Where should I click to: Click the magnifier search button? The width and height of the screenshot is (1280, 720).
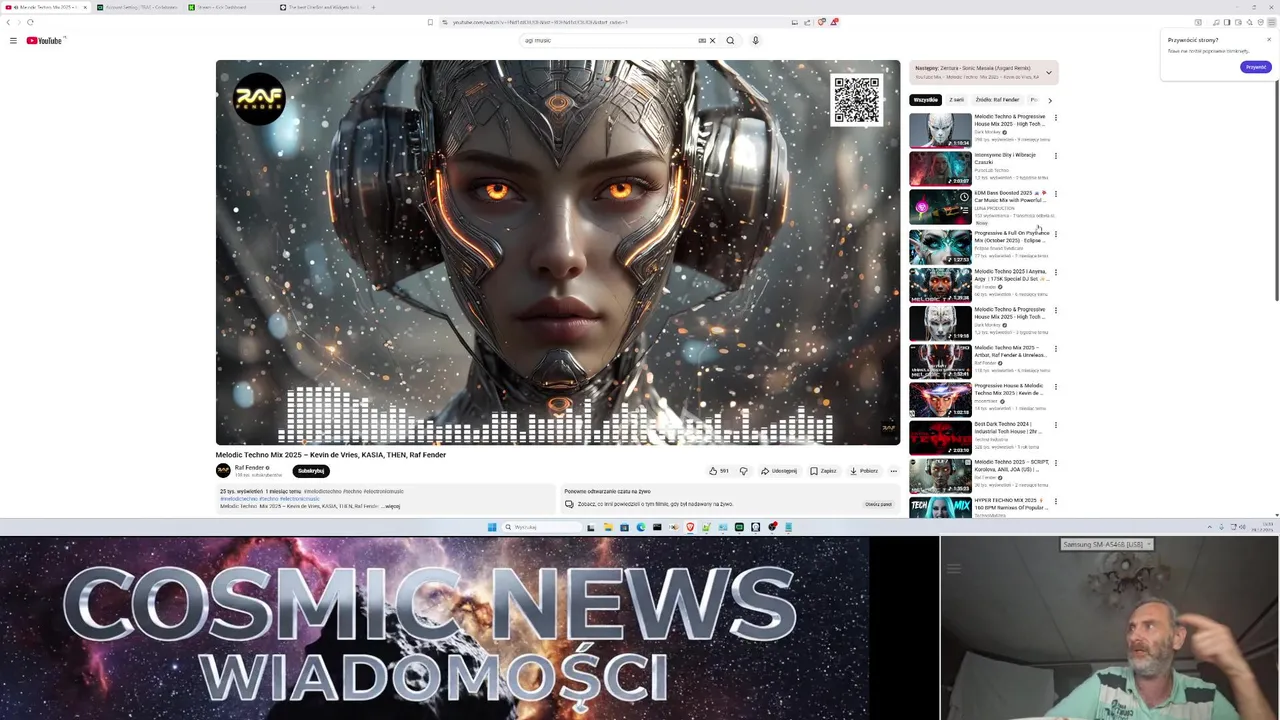[x=730, y=41]
